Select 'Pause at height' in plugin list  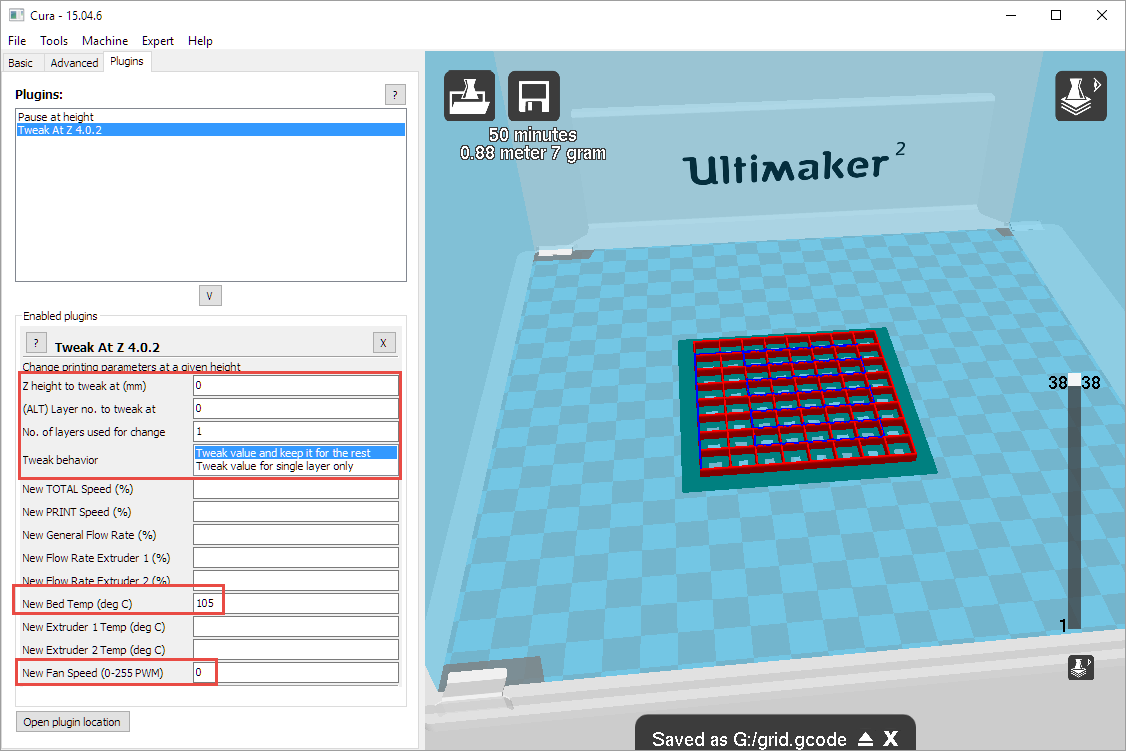pos(56,117)
